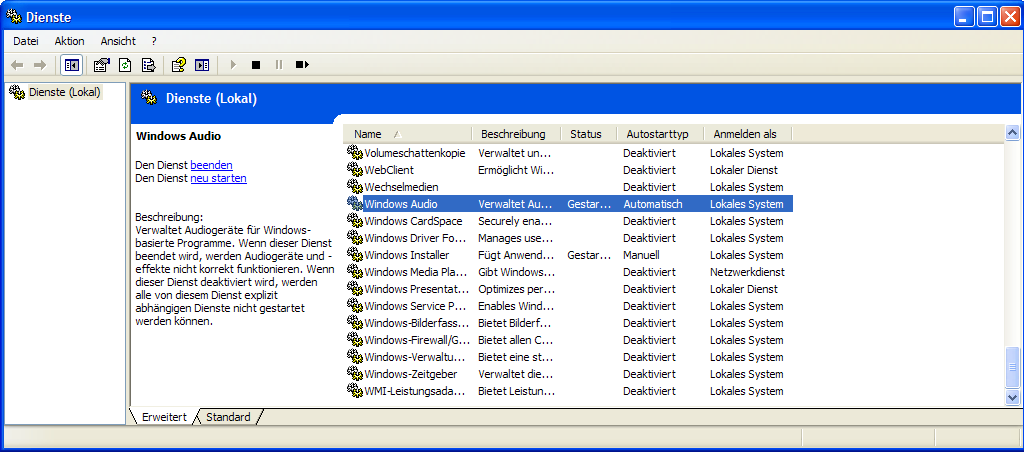Select the Windows Audio service name
This screenshot has height=452, width=1024.
401,204
